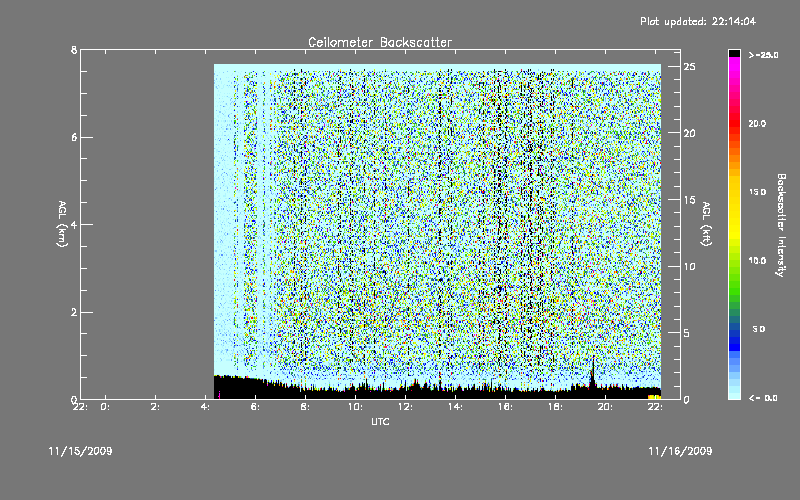Click the "0:" UTC time tick label

105,407
